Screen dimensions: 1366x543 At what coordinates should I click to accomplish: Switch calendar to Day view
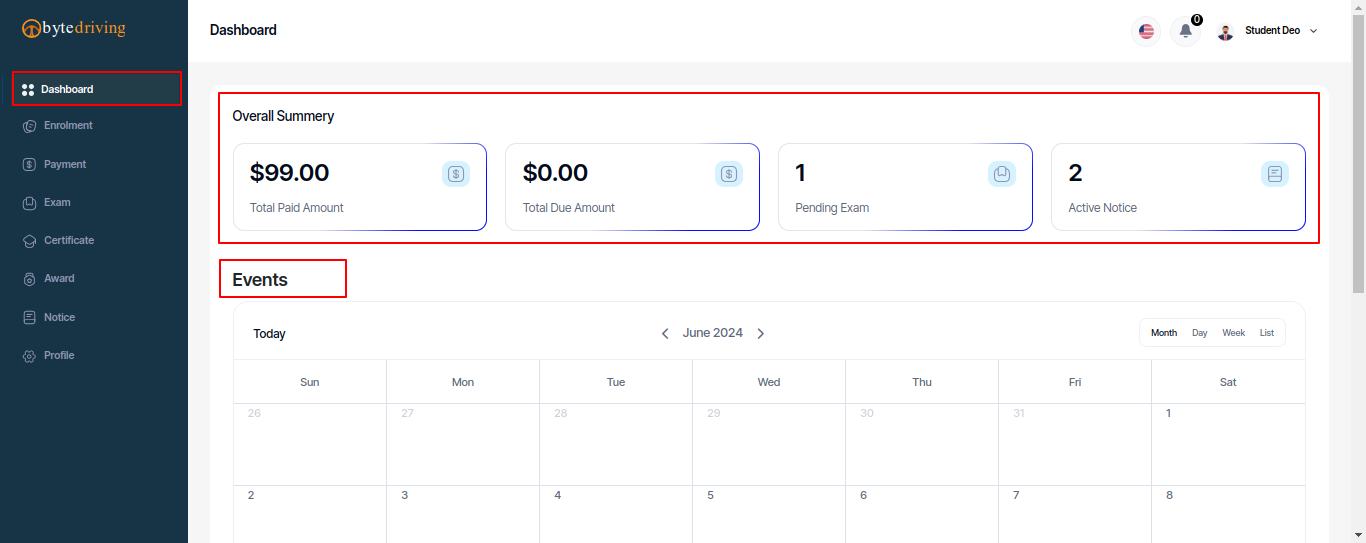pyautogui.click(x=1200, y=333)
